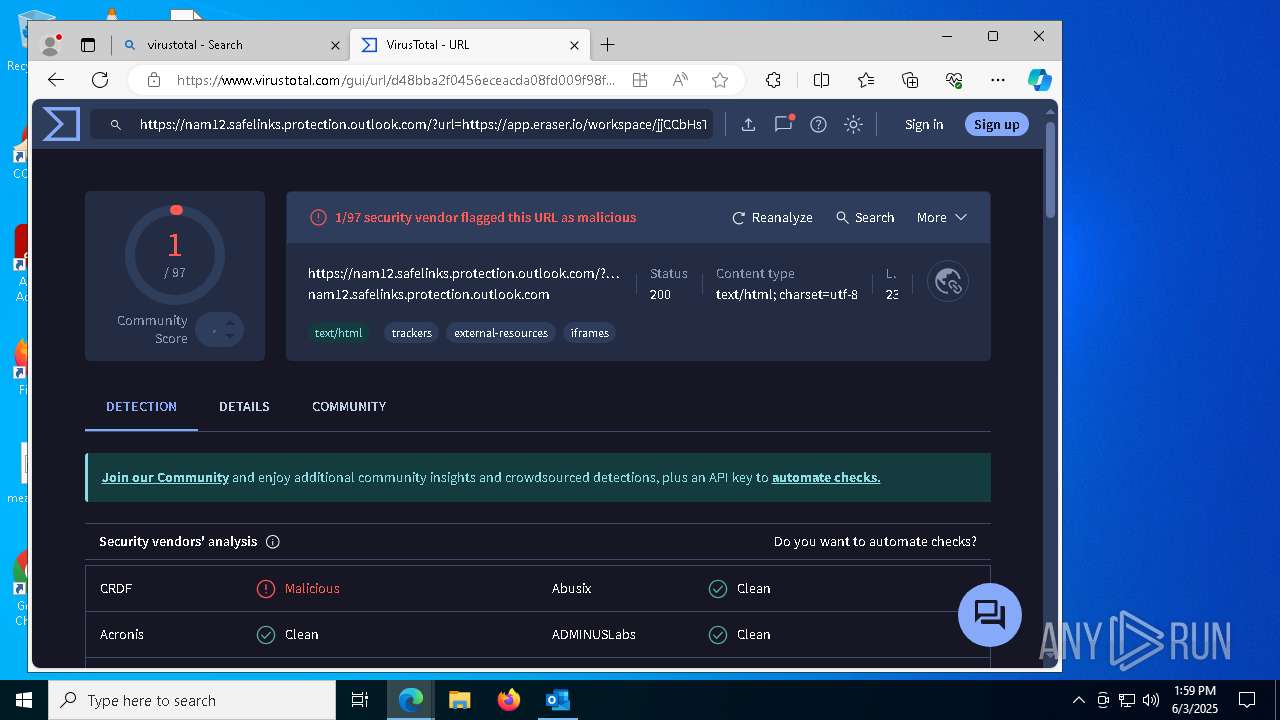Downvote the community score arrow
The width and height of the screenshot is (1280, 720).
pos(230,337)
